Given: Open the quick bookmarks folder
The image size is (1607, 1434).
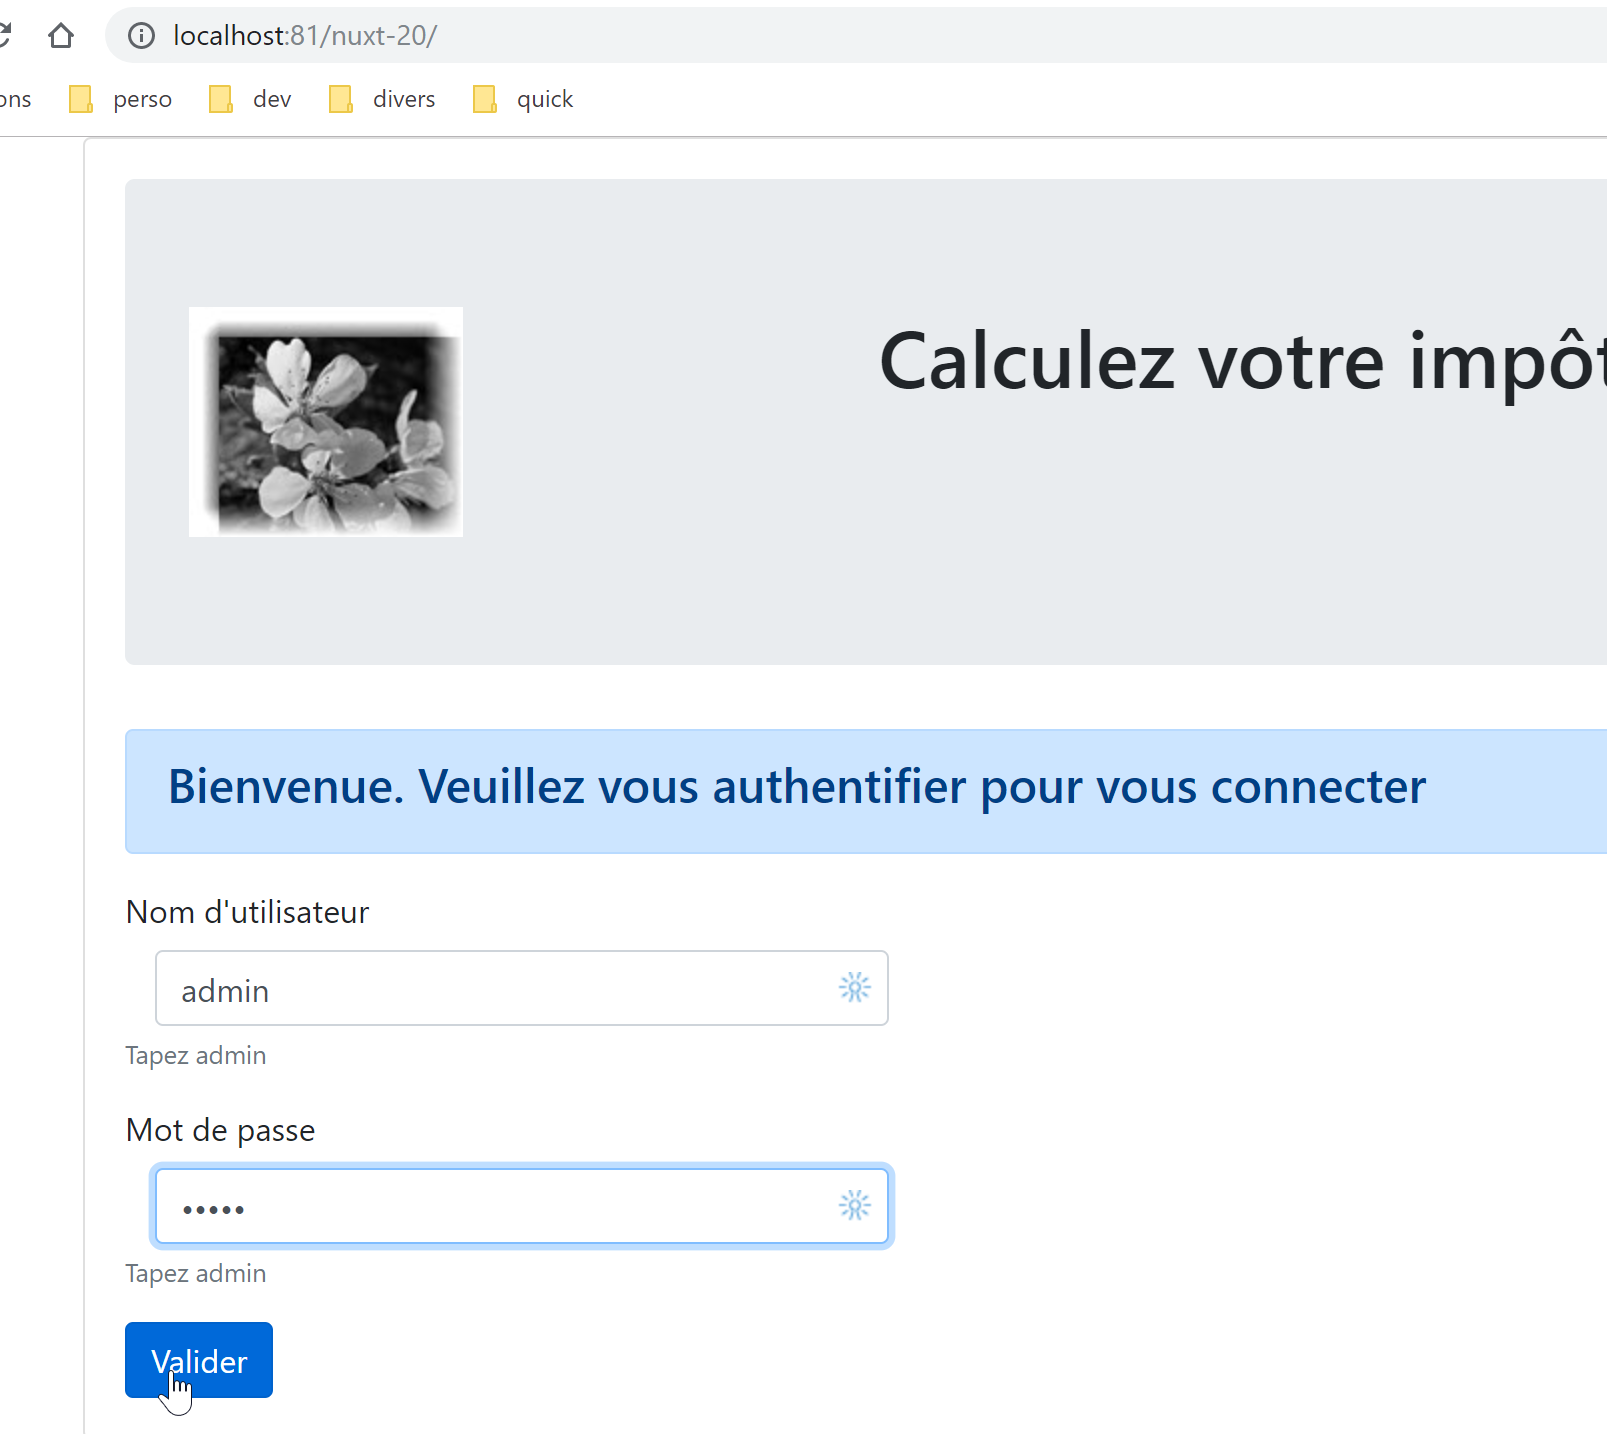Looking at the screenshot, I should tap(524, 99).
